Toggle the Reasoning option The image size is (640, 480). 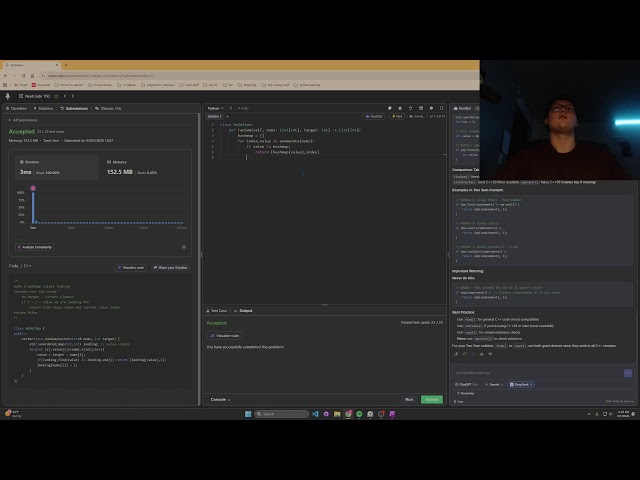(x=466, y=393)
